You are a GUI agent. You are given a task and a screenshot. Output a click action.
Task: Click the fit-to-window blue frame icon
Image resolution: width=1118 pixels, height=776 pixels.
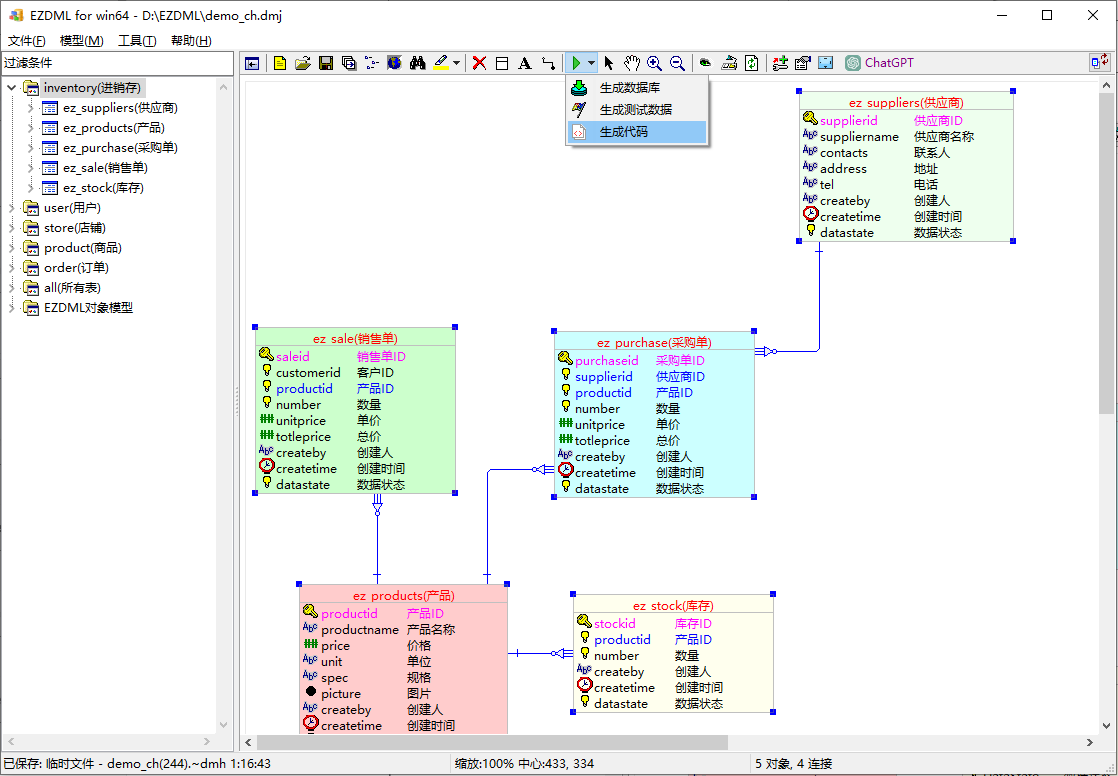[826, 63]
